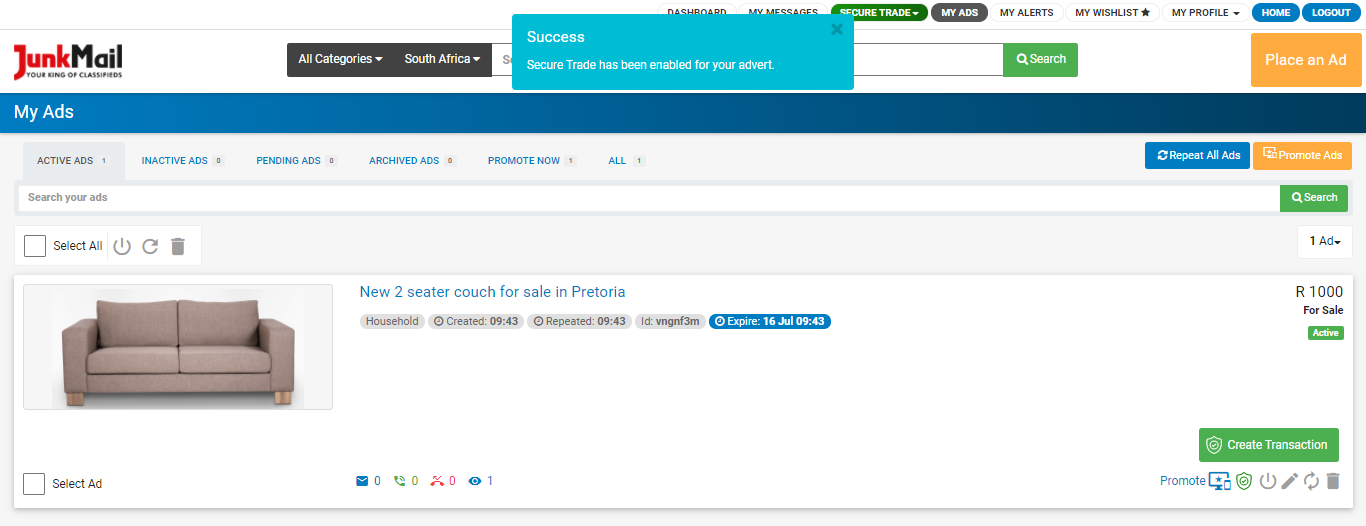Click the bulk delete trash icon beside Select All
Image resolution: width=1366 pixels, height=526 pixels.
click(x=178, y=246)
